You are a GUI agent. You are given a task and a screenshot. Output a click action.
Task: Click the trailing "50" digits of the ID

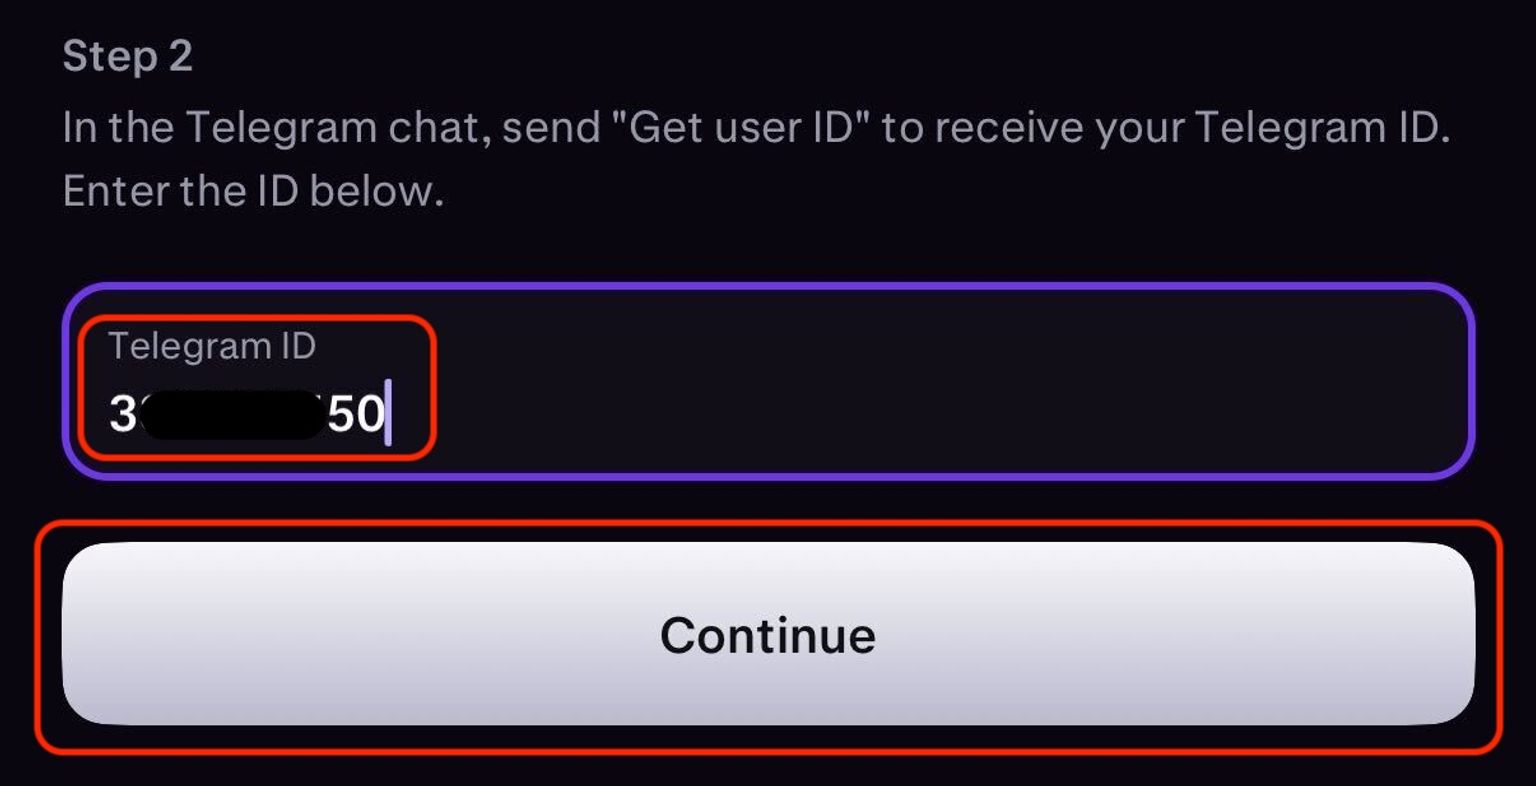pos(356,414)
